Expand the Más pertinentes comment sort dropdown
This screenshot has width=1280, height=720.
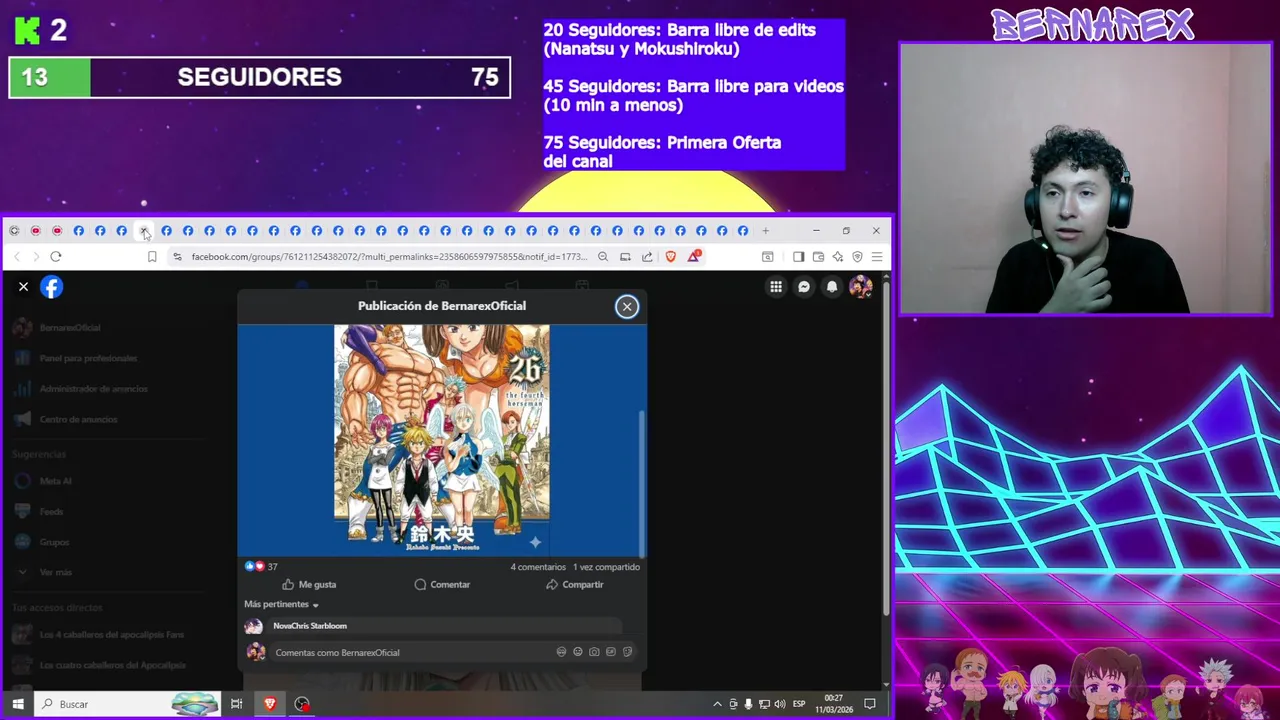tap(281, 604)
